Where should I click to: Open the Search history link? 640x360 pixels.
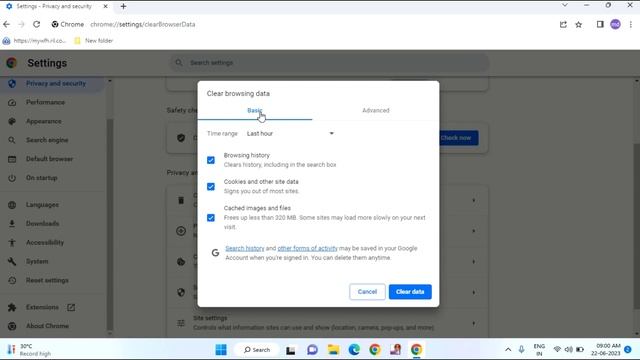245,248
